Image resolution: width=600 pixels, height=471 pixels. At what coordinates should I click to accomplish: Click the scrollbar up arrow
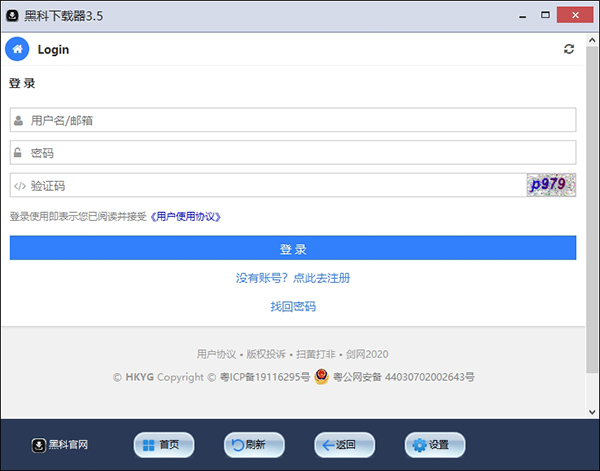point(592,40)
